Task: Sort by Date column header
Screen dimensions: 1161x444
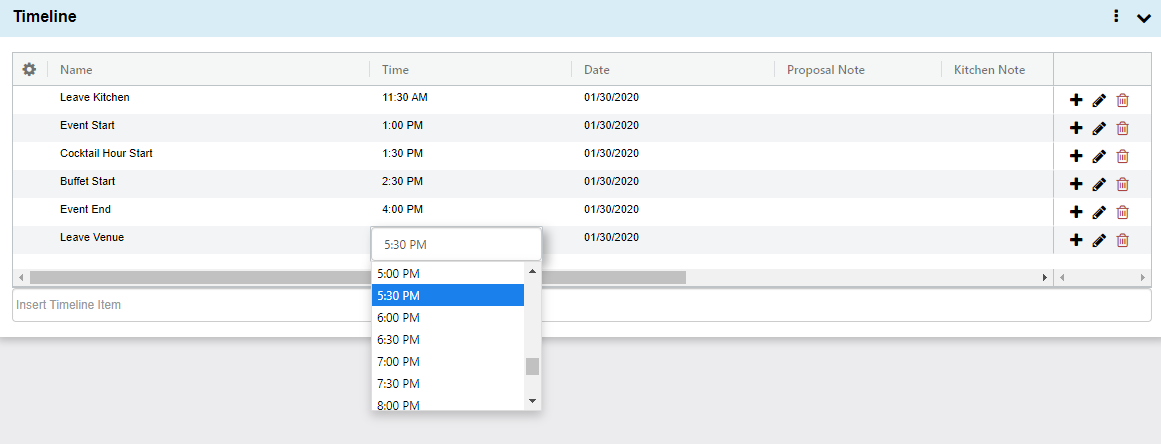Action: [x=597, y=70]
